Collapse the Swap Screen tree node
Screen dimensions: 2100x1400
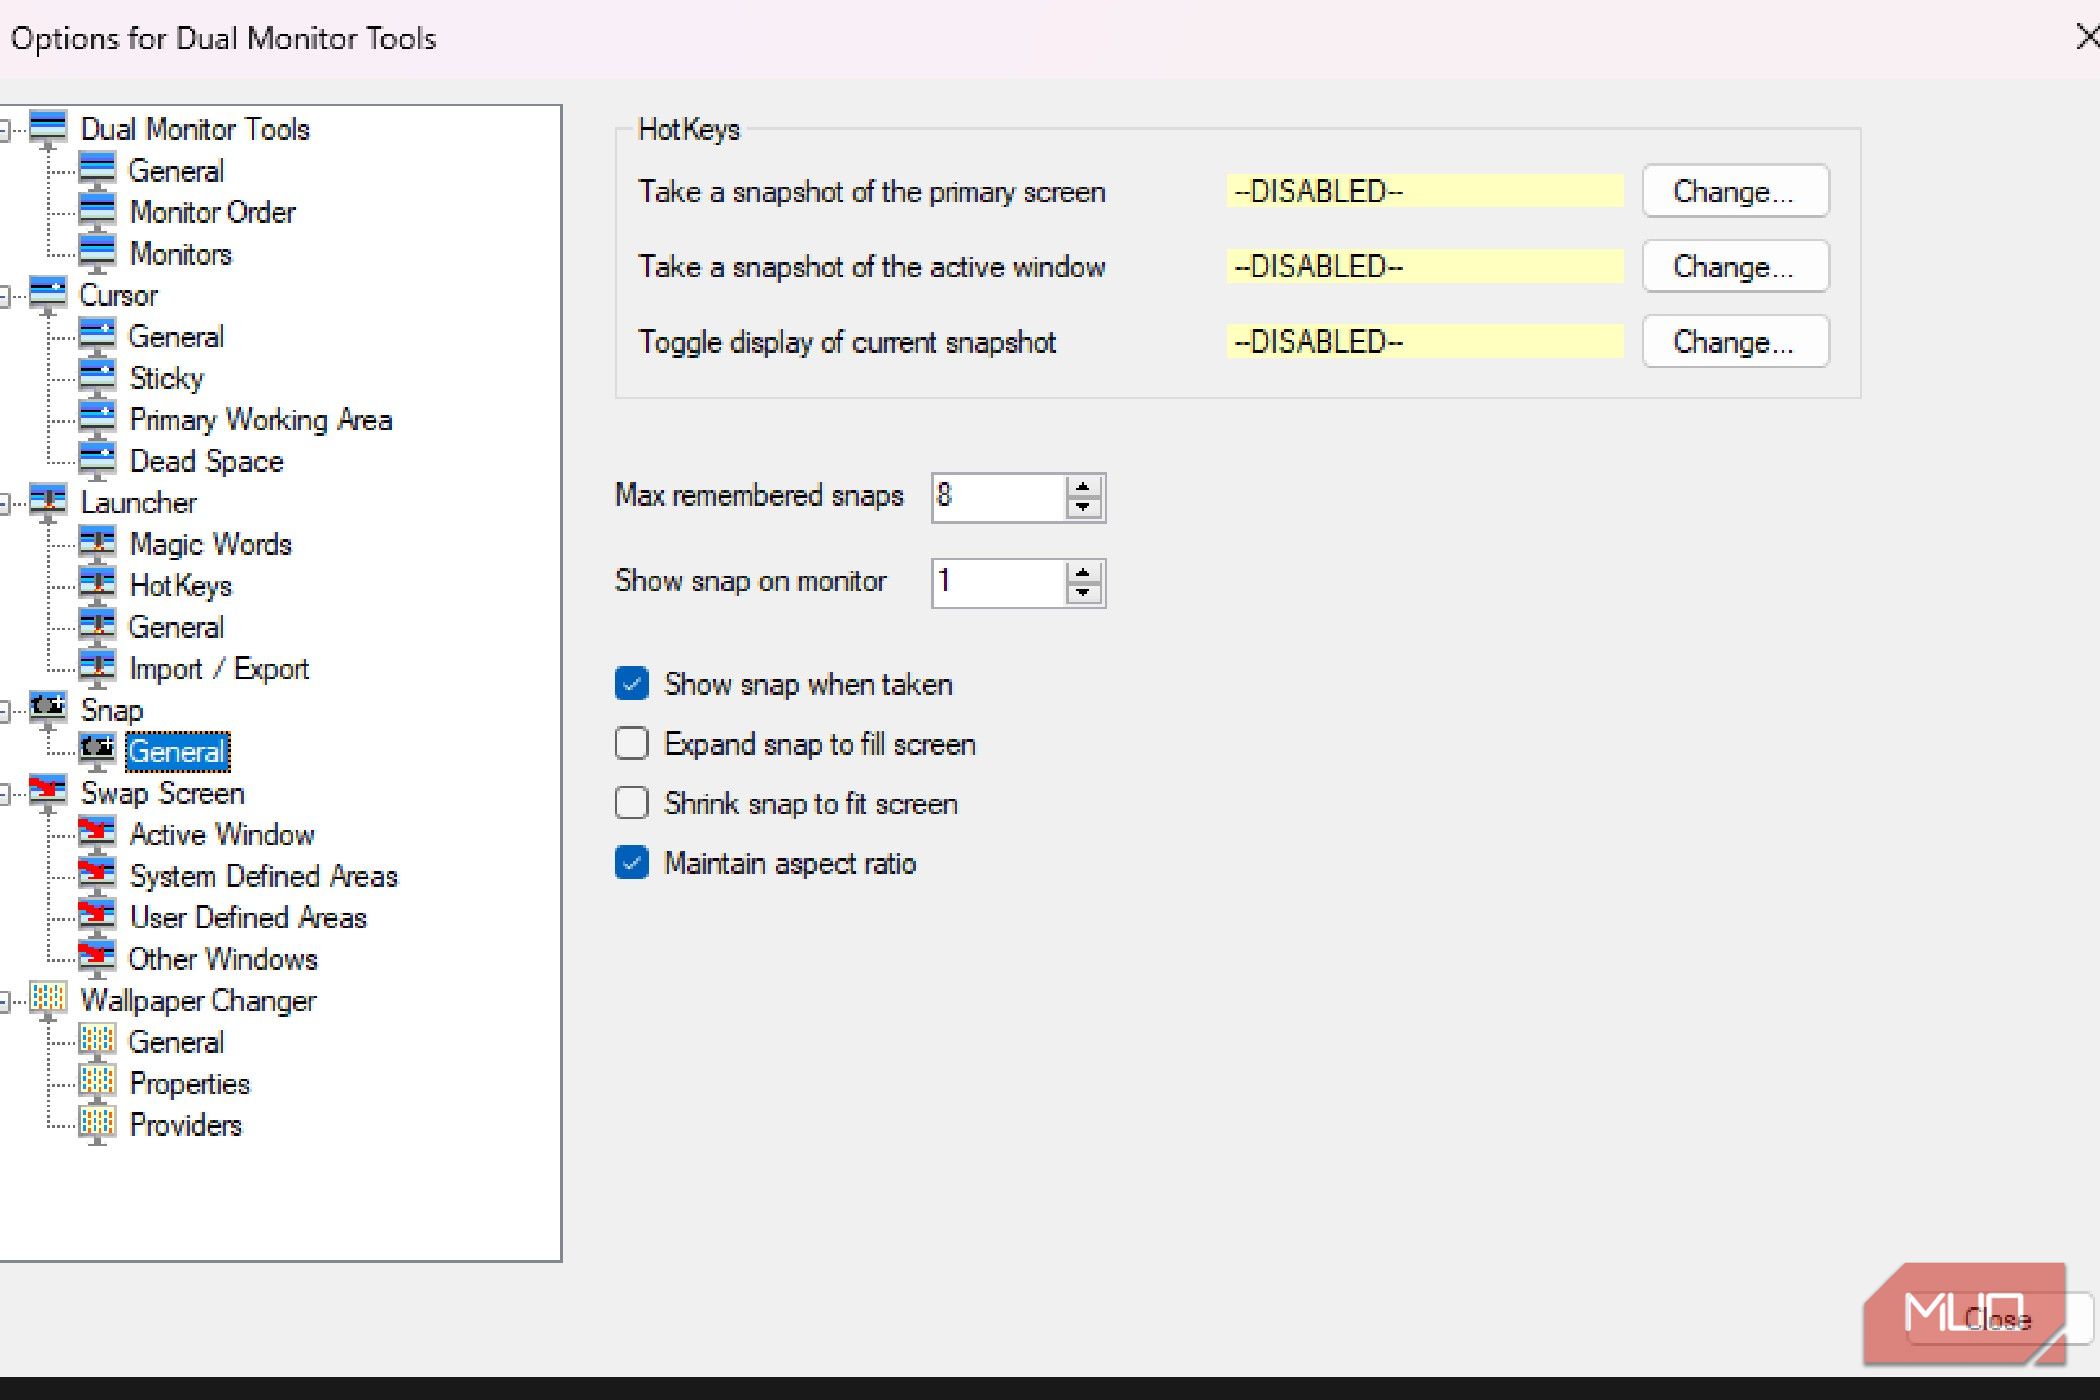4,794
